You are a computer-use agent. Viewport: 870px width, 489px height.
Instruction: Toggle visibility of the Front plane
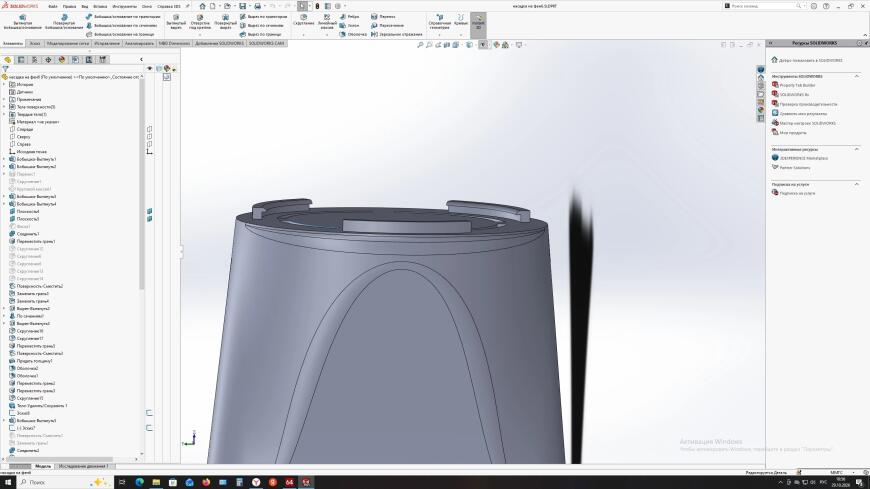coord(149,129)
